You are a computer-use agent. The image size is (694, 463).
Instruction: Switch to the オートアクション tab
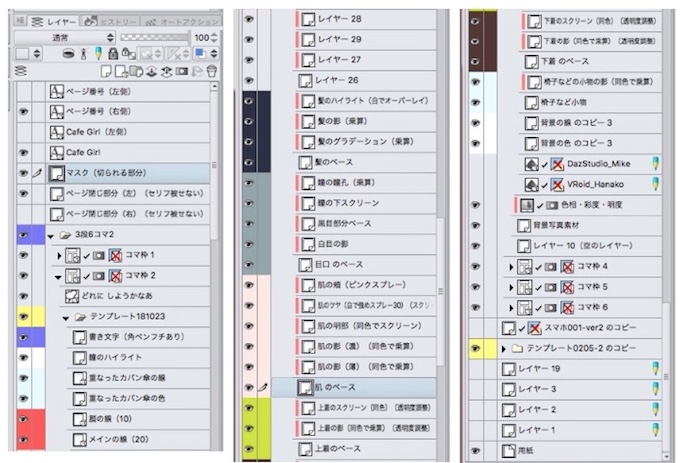[x=182, y=21]
